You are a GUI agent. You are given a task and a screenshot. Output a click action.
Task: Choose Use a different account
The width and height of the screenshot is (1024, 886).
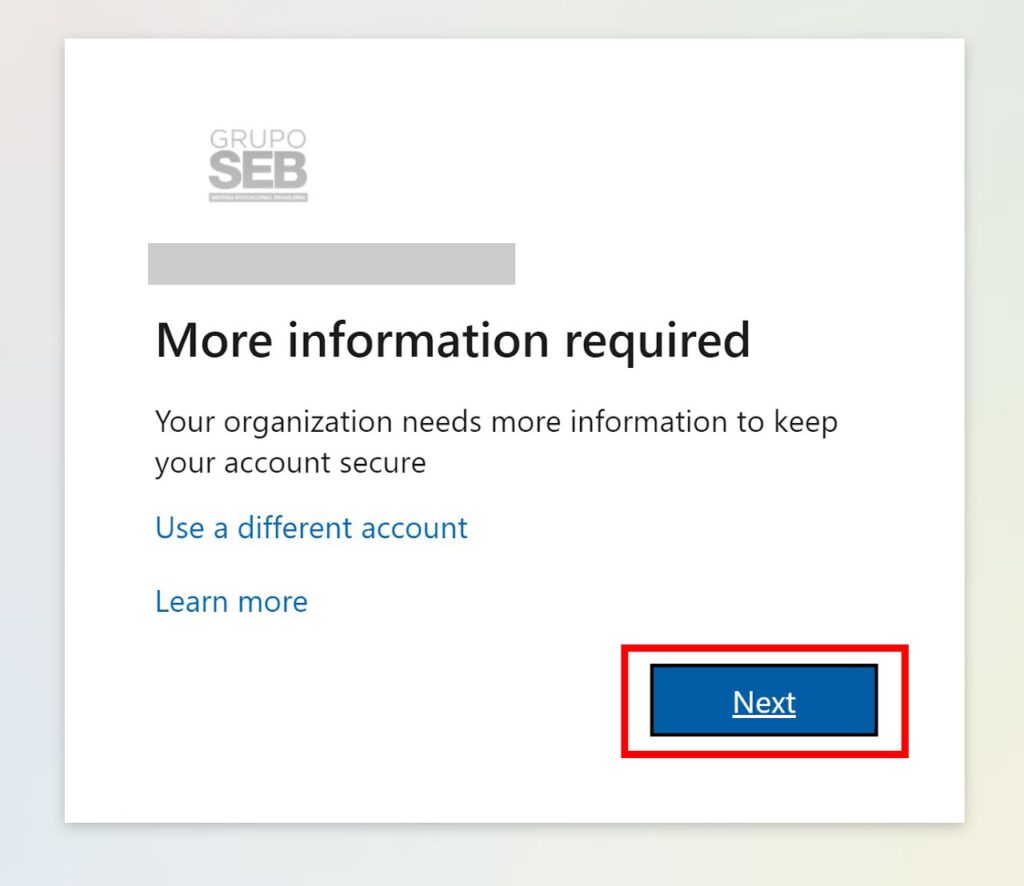pyautogui.click(x=311, y=527)
